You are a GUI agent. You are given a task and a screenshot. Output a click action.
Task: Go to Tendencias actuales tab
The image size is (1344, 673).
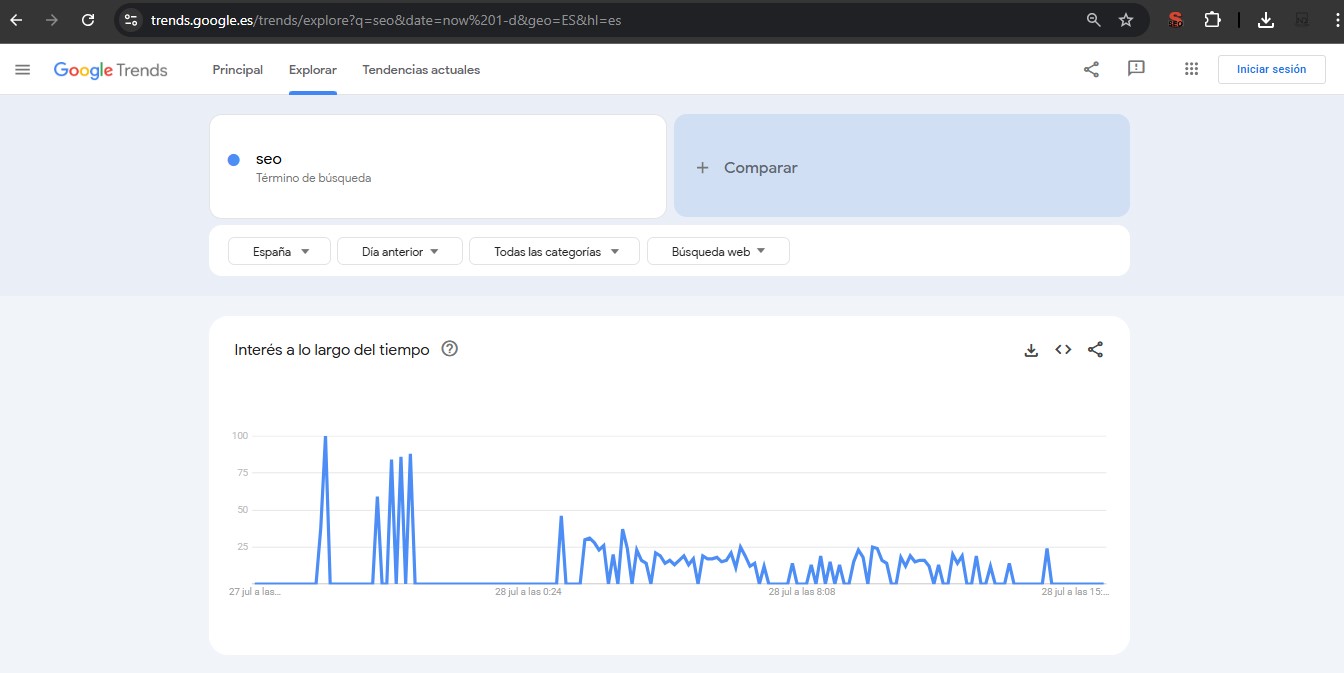point(421,70)
